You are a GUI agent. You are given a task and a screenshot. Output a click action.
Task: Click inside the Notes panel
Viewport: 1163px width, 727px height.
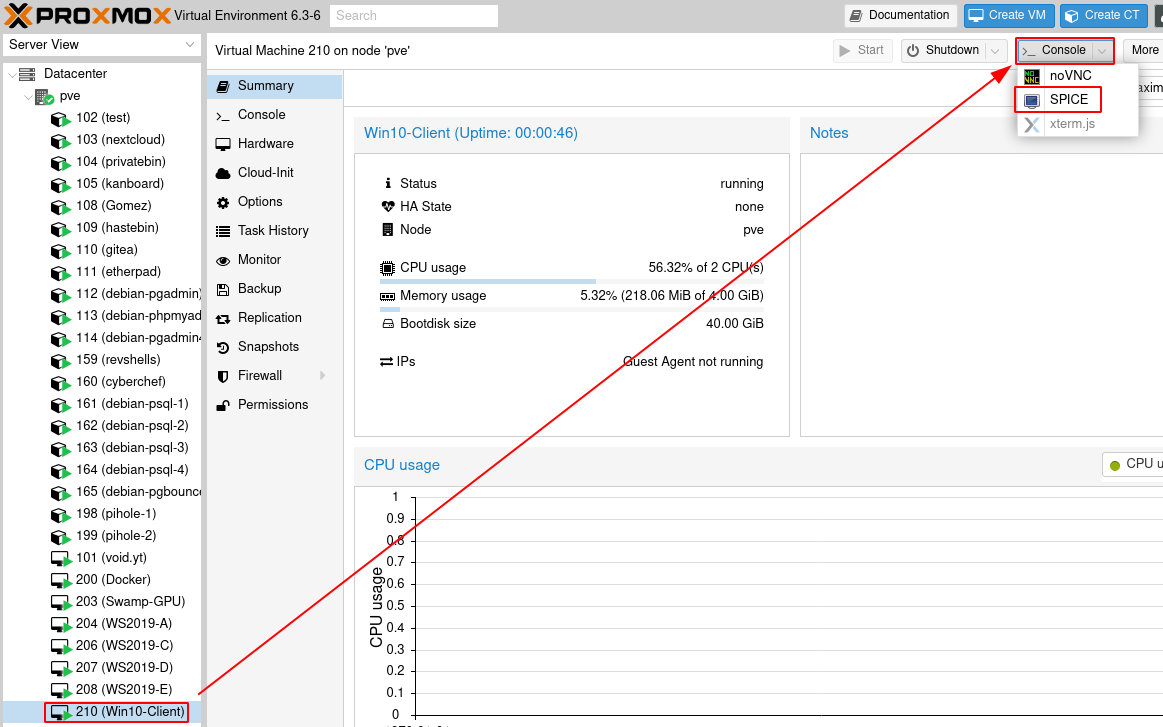pyautogui.click(x=981, y=295)
